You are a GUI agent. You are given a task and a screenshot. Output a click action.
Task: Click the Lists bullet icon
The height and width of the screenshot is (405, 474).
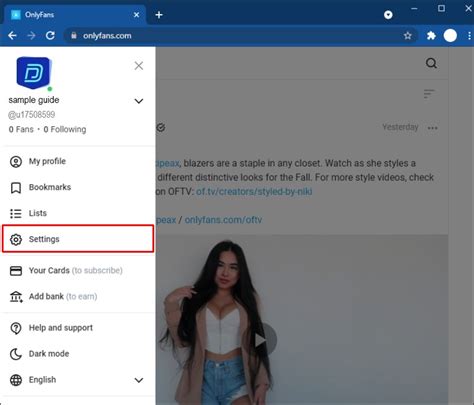pos(16,213)
